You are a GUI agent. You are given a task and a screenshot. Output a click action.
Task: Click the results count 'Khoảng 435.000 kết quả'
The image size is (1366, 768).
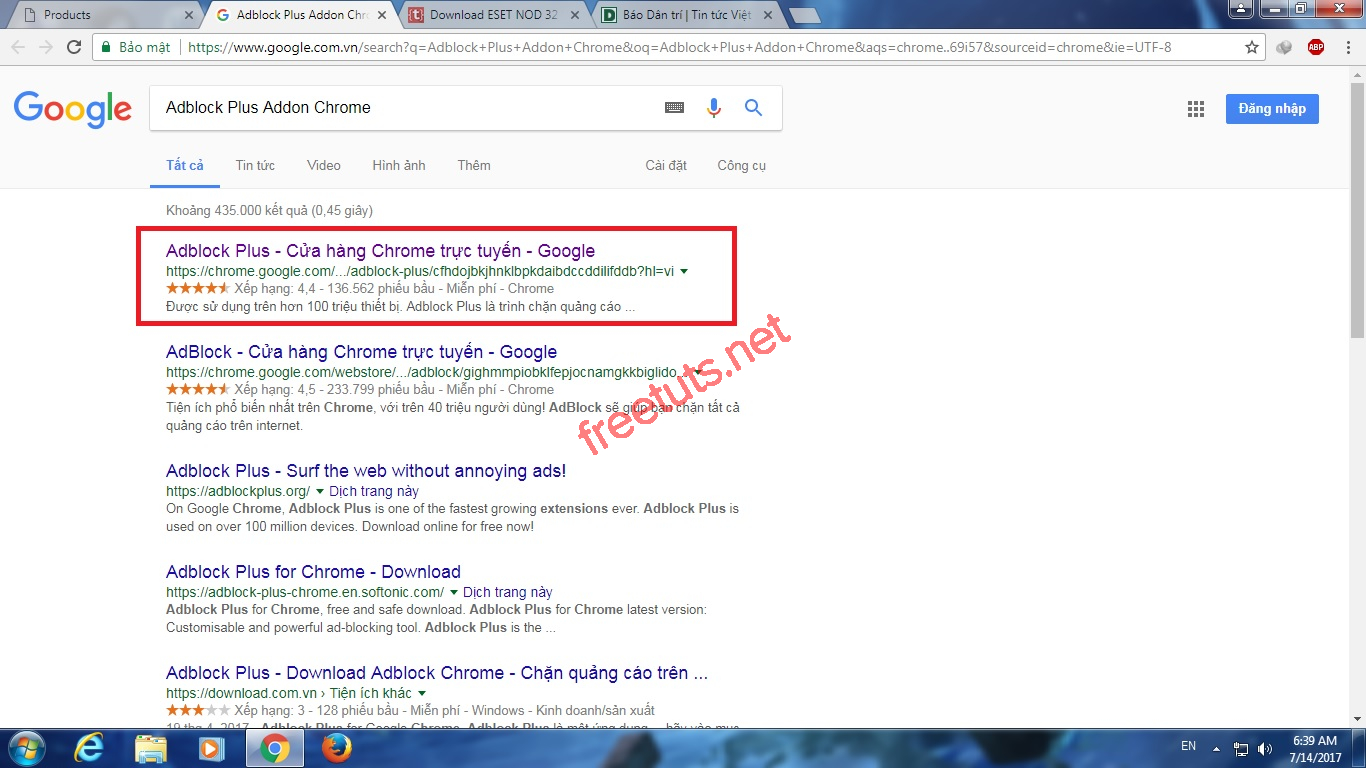coord(269,211)
